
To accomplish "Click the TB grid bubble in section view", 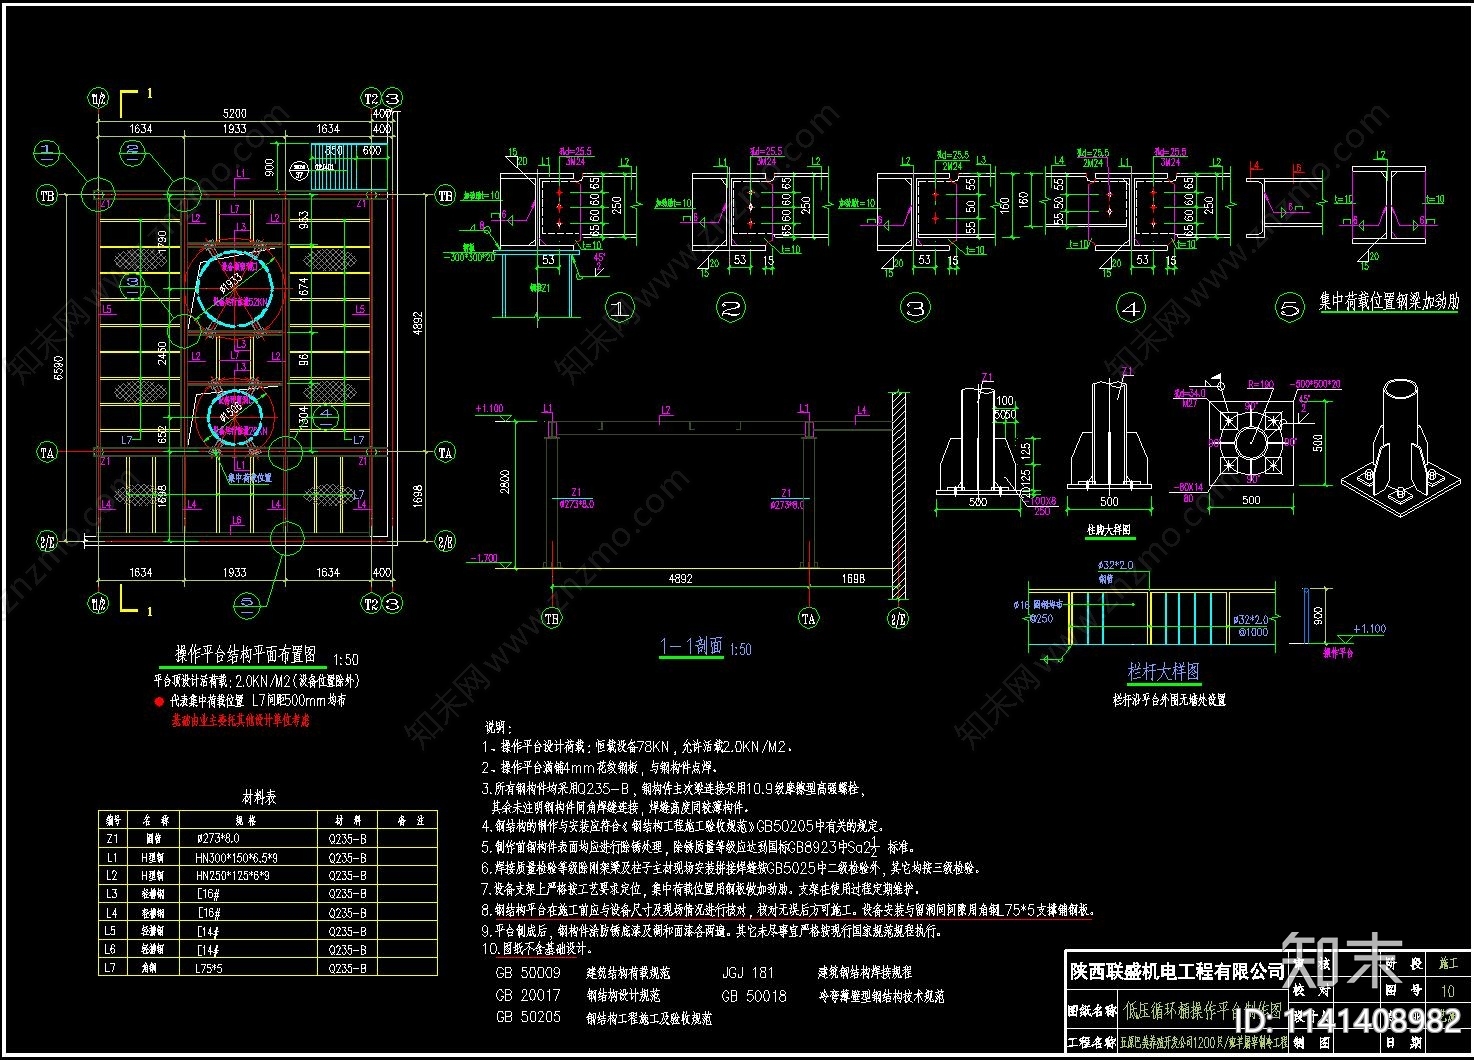I will click(552, 619).
